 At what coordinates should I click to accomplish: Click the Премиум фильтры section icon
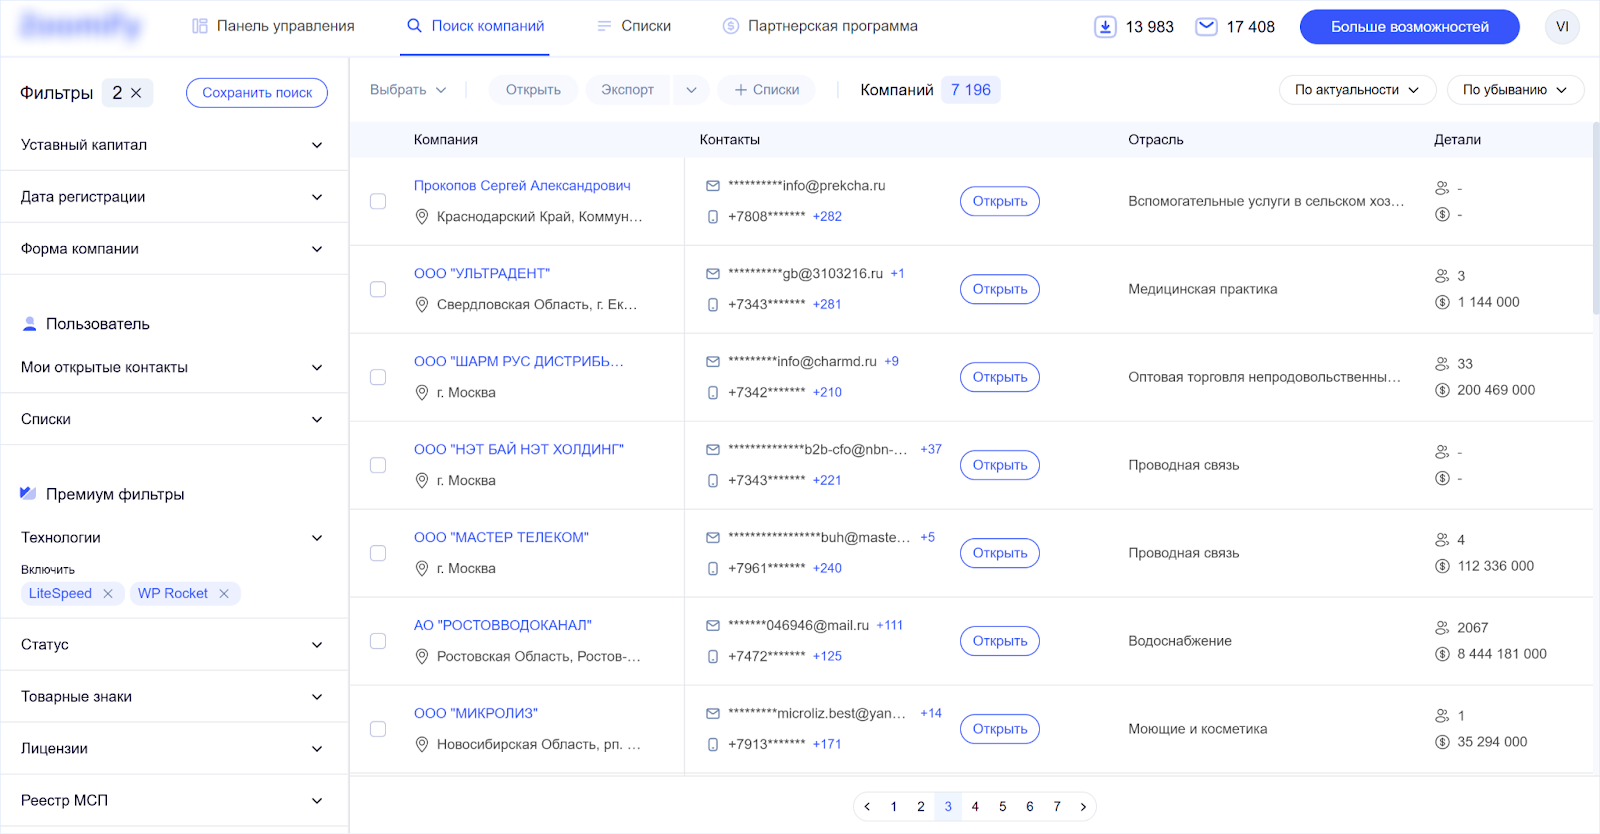point(28,494)
